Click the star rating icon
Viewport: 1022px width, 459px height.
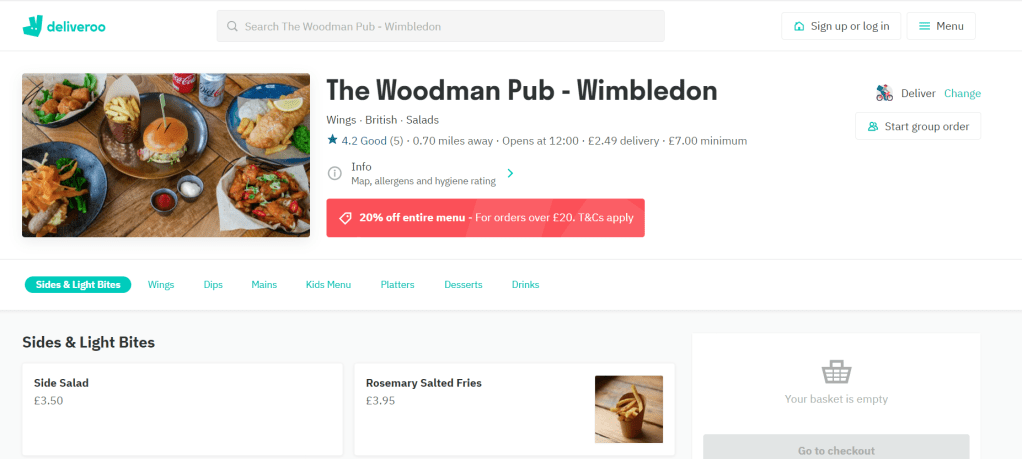tap(332, 140)
